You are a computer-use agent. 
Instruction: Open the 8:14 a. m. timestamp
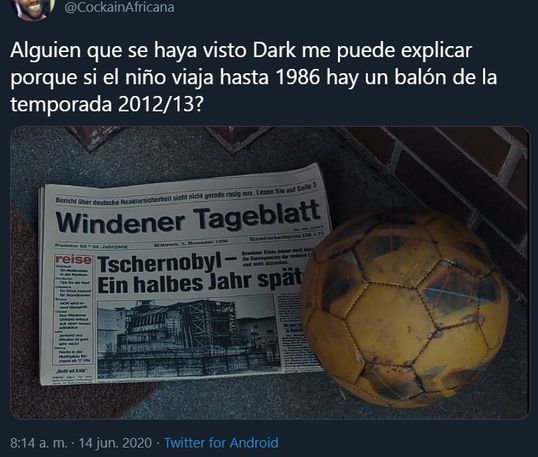tap(39, 443)
